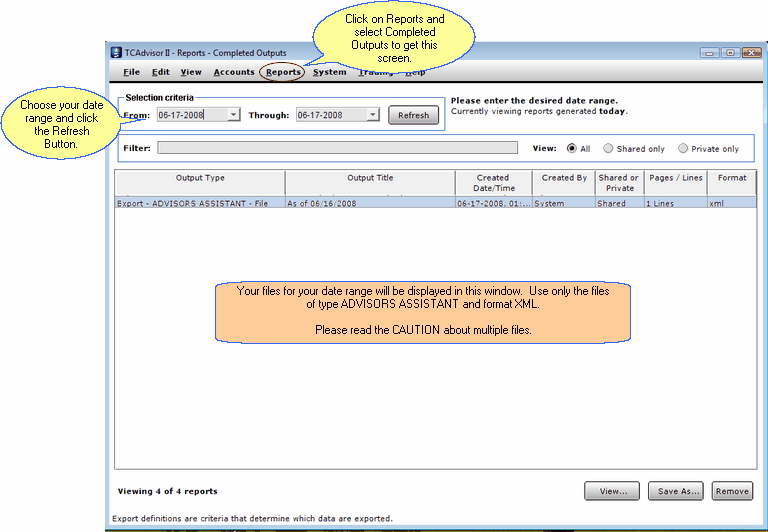The image size is (768, 532).
Task: Sort by the Output Type column header
Action: tap(200, 182)
